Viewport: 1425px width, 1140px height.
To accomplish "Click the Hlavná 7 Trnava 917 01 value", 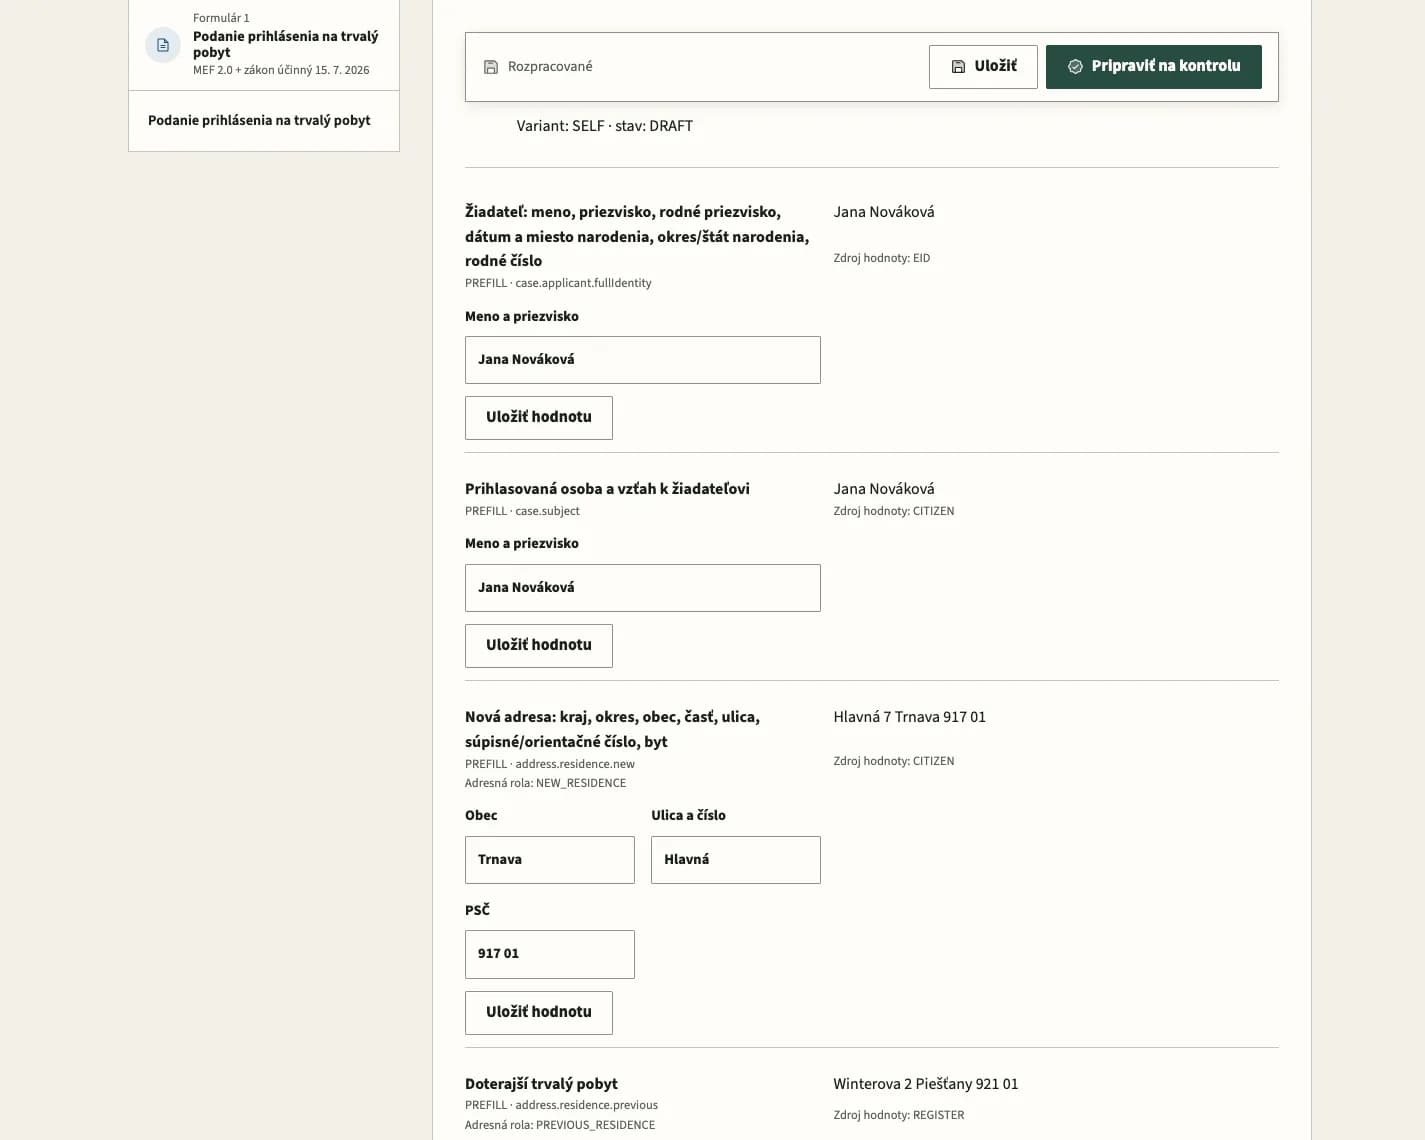I will [x=910, y=717].
